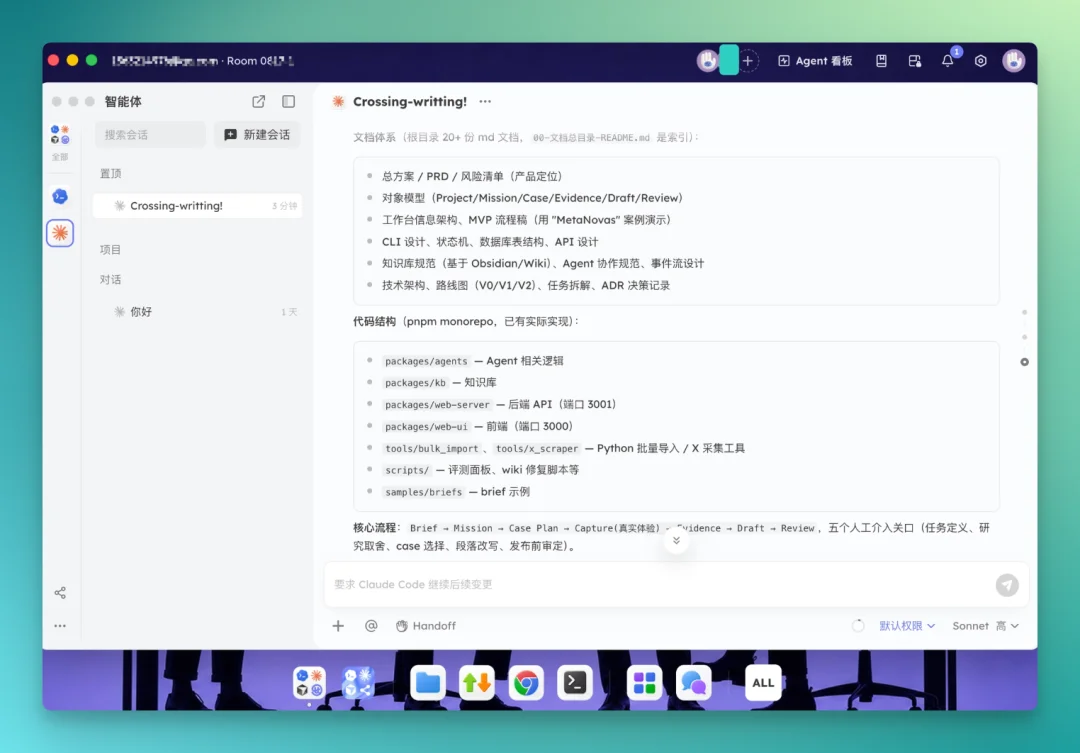This screenshot has height=753, width=1080.
Task: Click the Crossing-writting! chat title
Action: tap(410, 101)
